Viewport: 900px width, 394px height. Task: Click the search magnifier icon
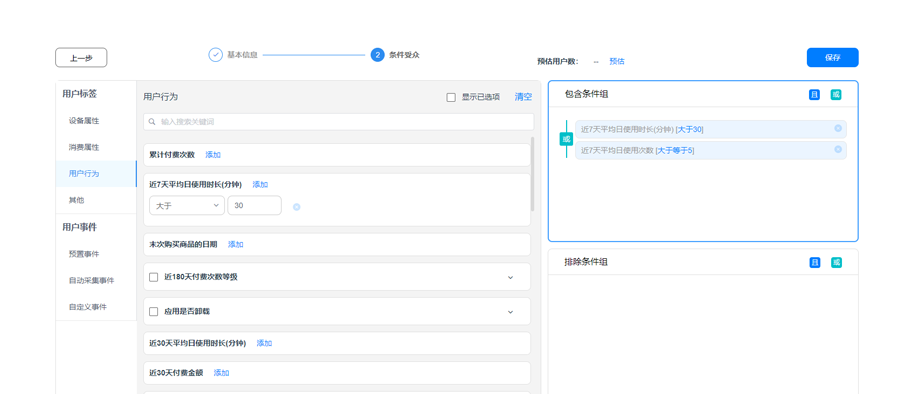click(152, 122)
